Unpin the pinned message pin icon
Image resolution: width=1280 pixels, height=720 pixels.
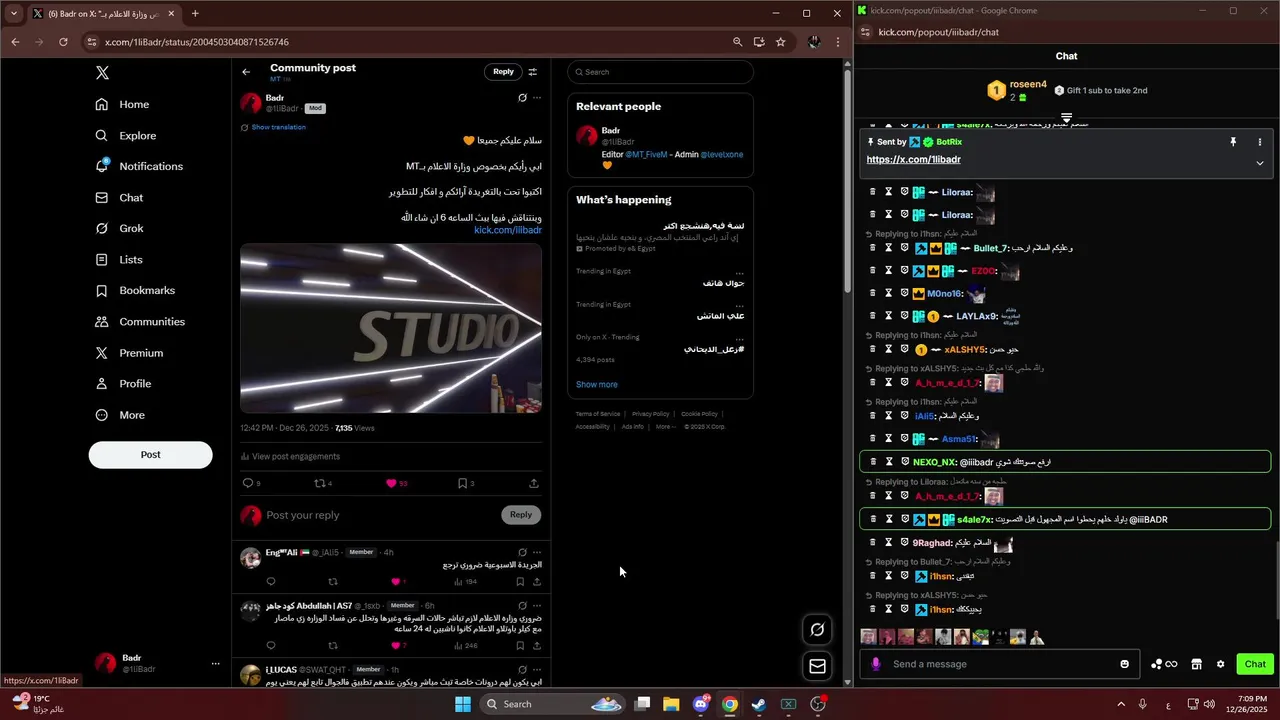(x=1233, y=142)
